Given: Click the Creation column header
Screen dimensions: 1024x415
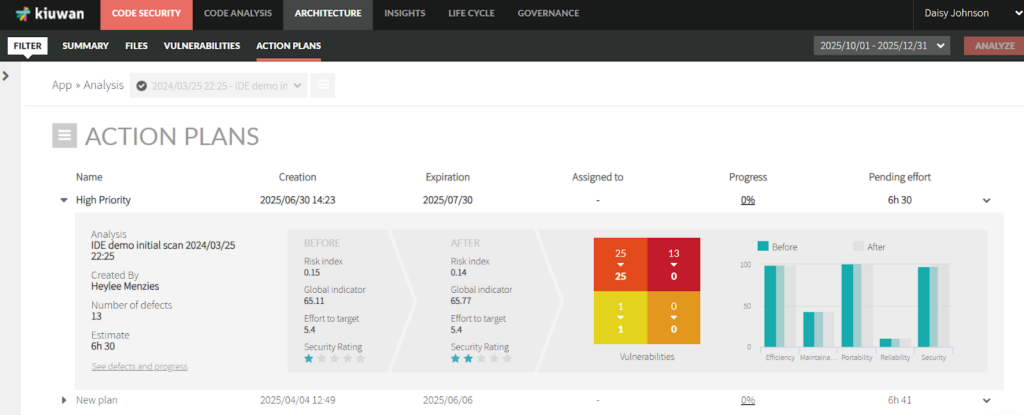Looking at the screenshot, I should coord(297,177).
